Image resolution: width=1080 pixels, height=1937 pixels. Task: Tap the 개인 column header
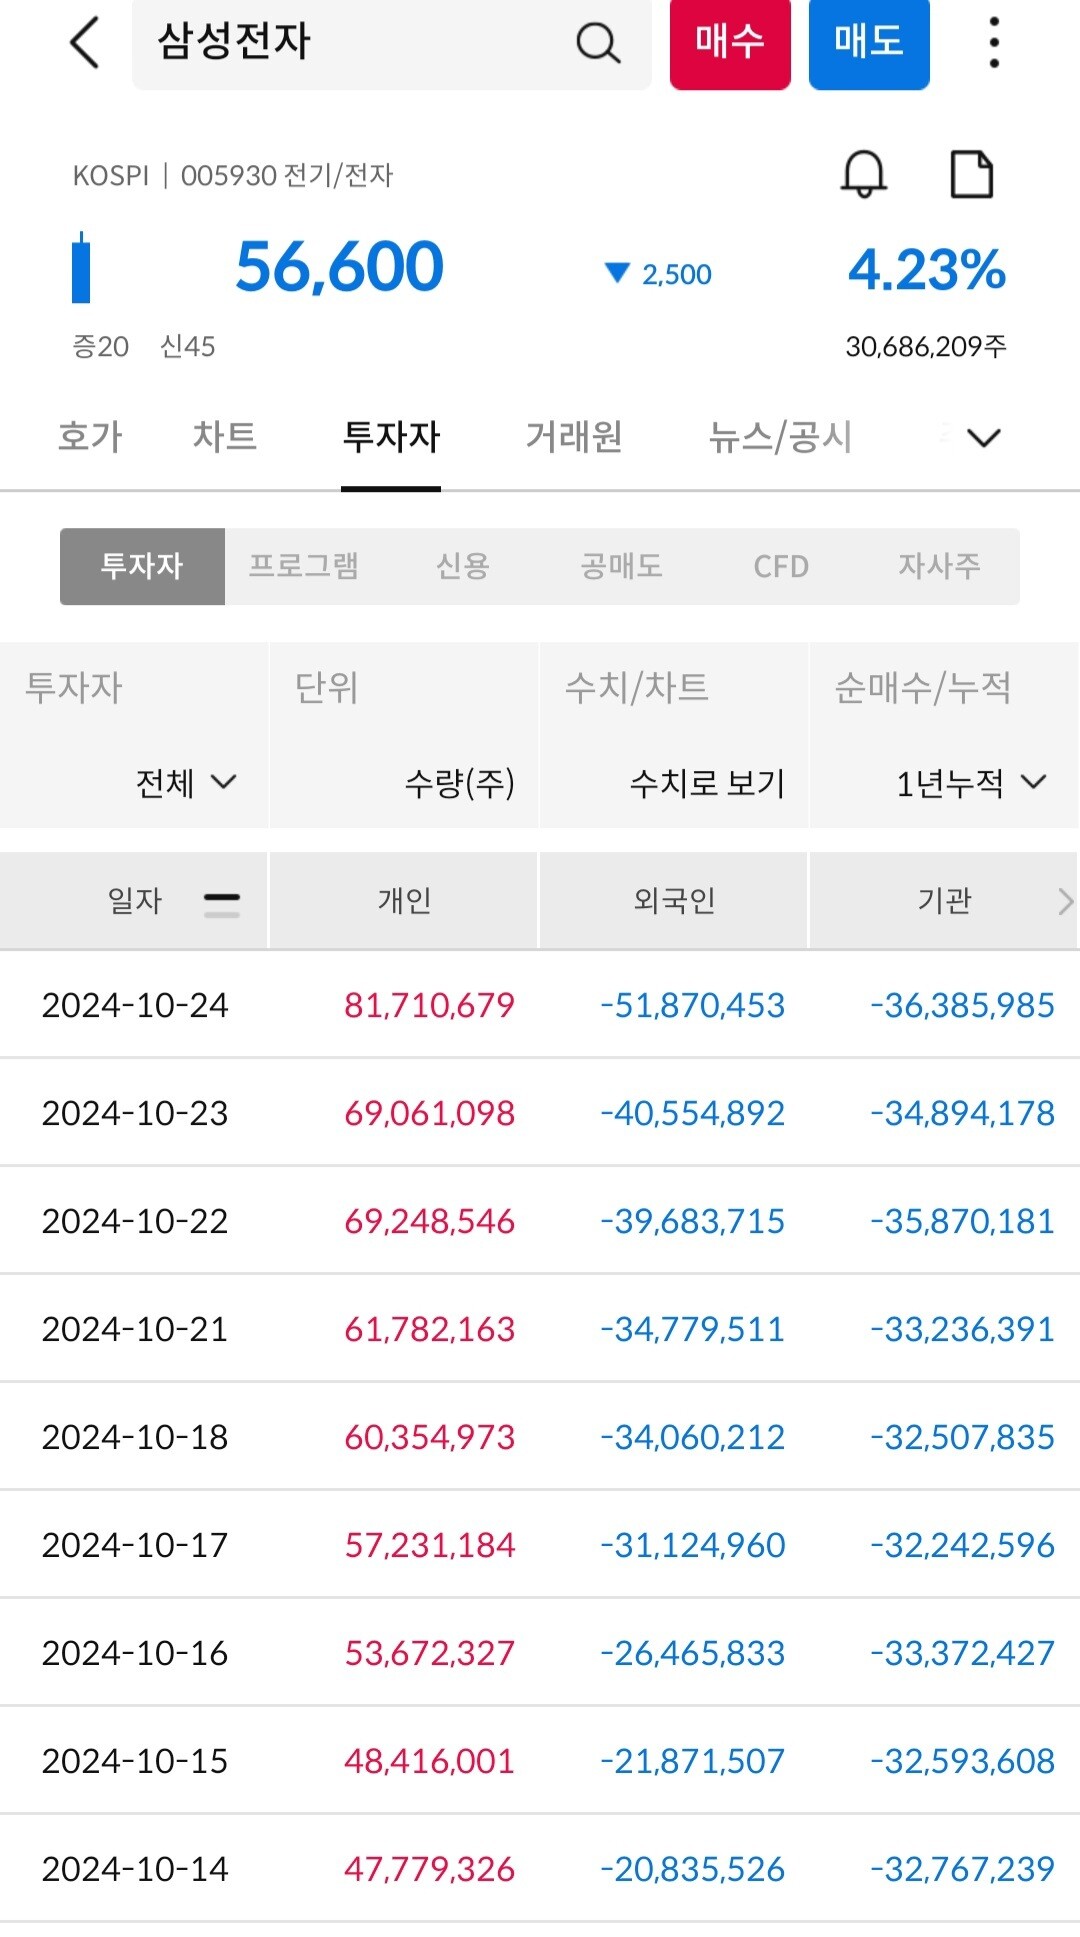tap(404, 901)
